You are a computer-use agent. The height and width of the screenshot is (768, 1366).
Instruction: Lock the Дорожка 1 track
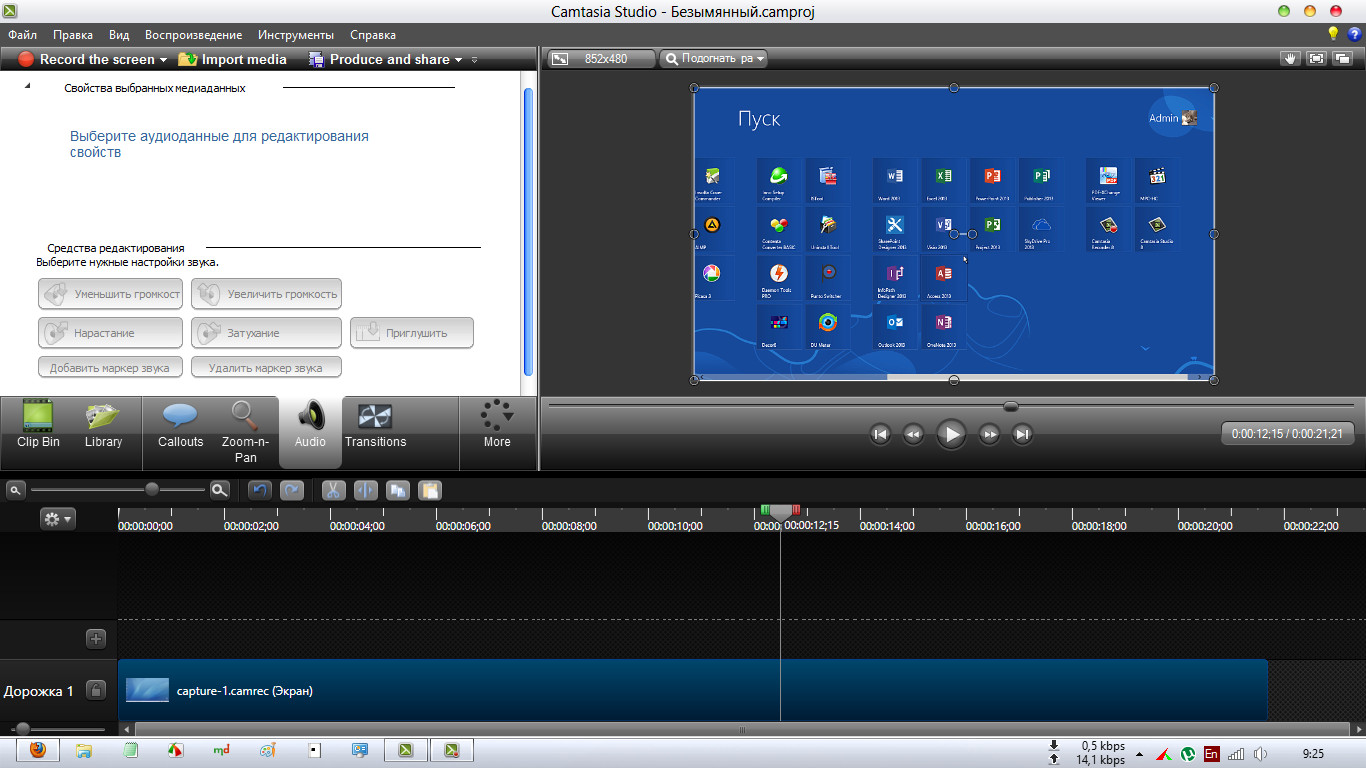(x=96, y=690)
